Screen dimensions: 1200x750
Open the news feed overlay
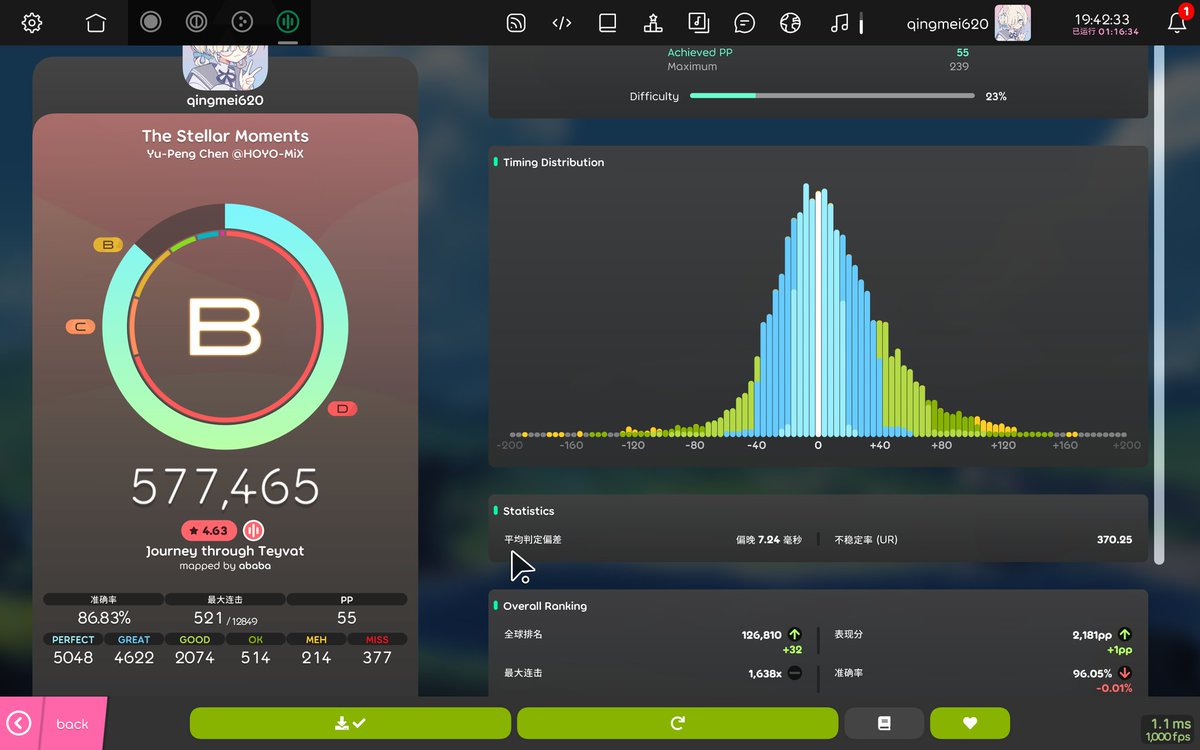tap(516, 23)
